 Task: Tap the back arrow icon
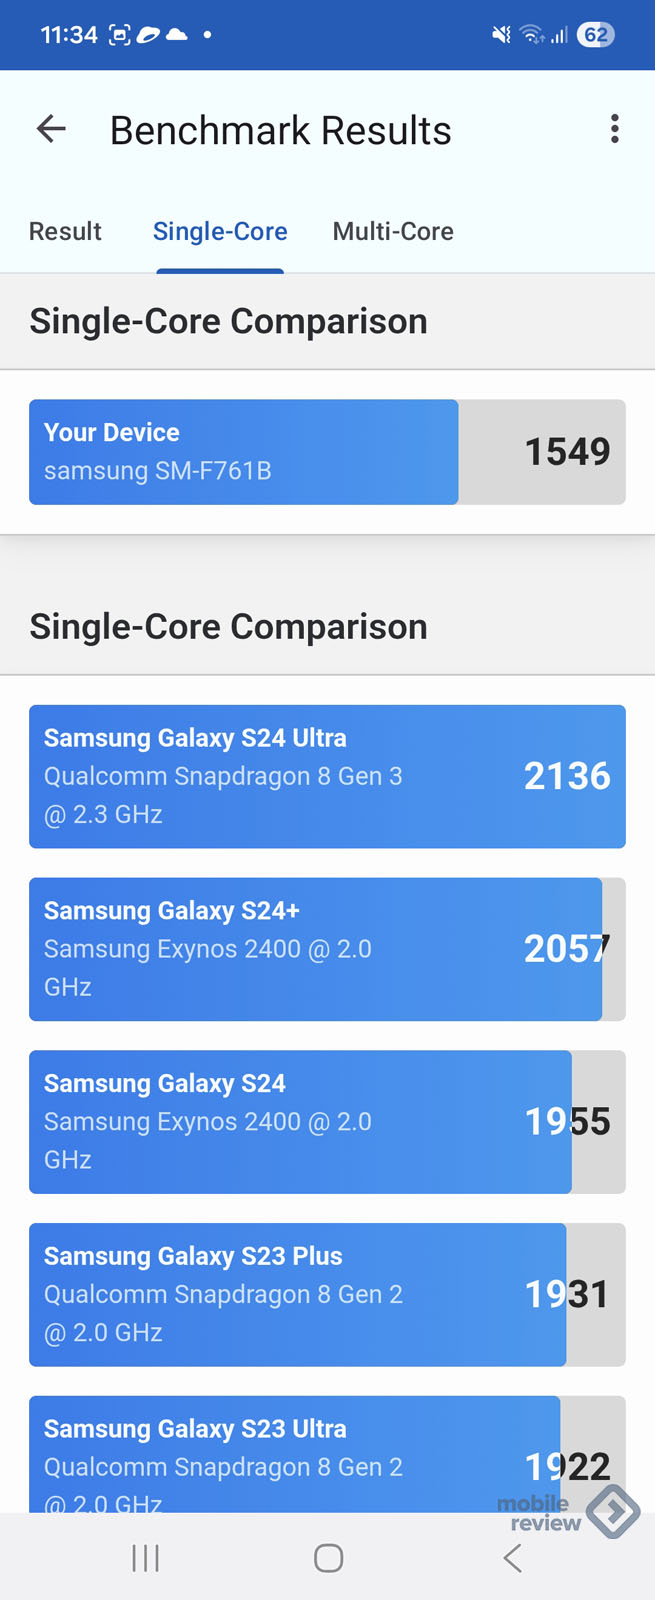(51, 129)
